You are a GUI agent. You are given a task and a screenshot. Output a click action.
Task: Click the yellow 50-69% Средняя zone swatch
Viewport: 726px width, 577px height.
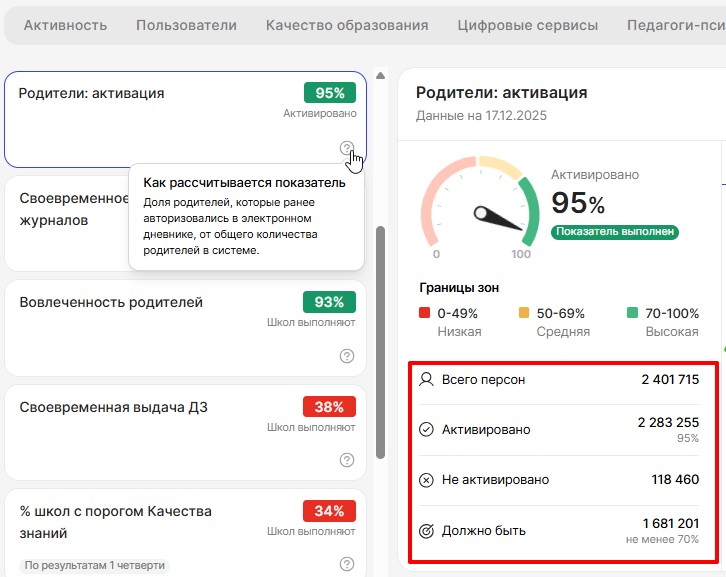(x=524, y=313)
